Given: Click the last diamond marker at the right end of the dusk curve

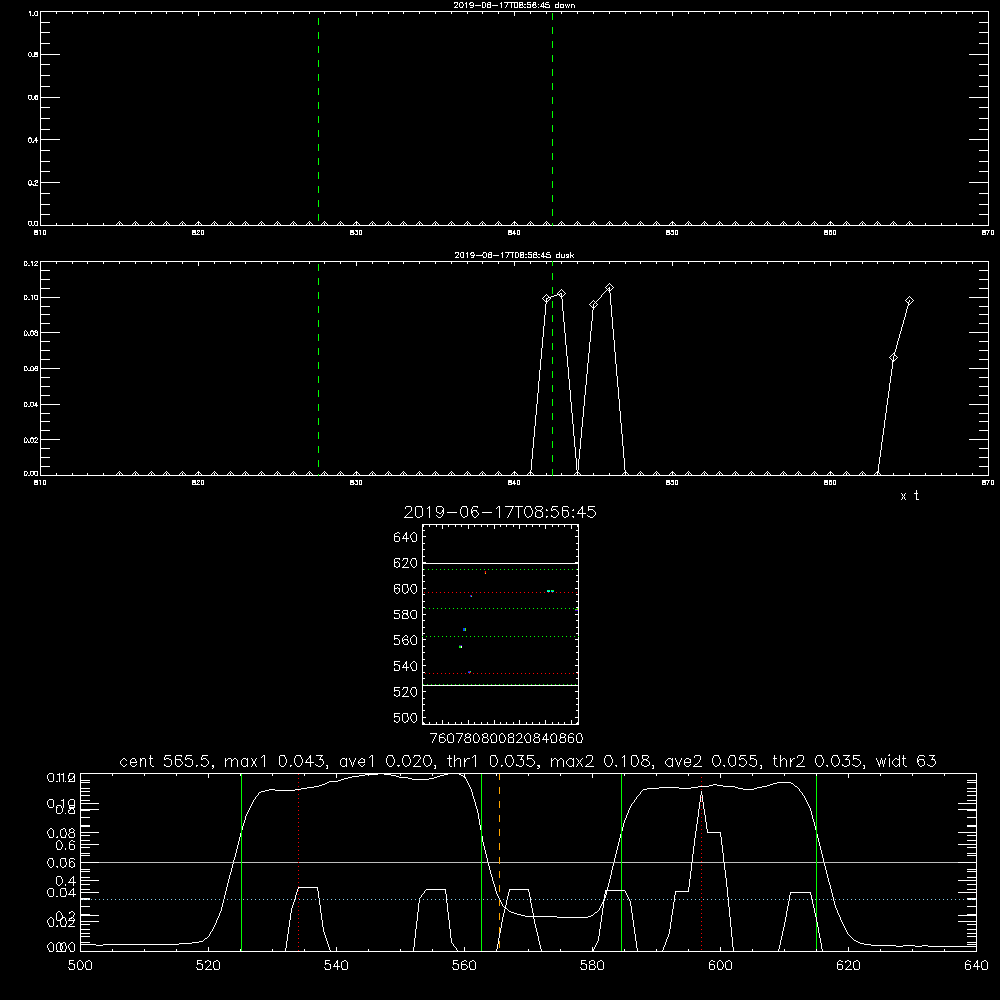Looking at the screenshot, I should [x=909, y=300].
